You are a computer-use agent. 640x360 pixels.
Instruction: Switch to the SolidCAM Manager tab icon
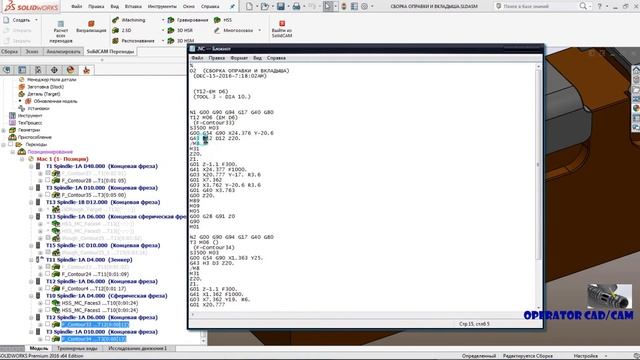[86, 70]
